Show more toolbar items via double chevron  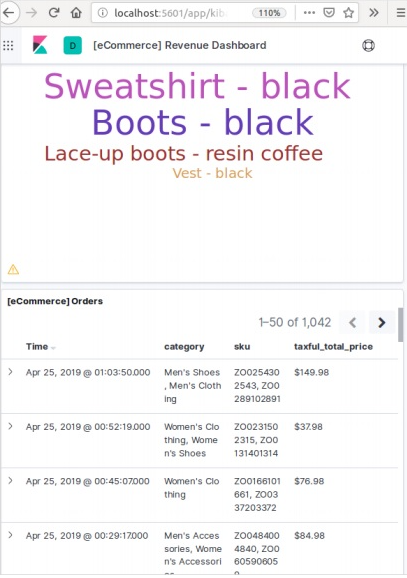pyautogui.click(x=374, y=13)
